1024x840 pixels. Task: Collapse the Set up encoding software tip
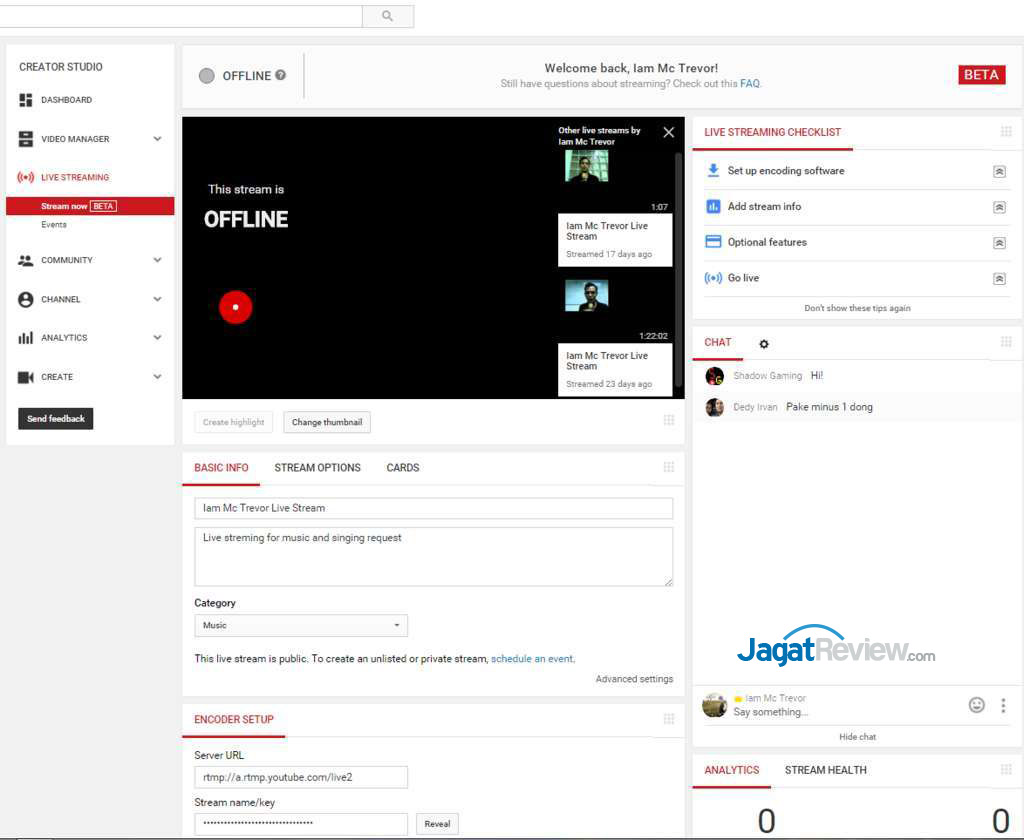click(x=998, y=171)
